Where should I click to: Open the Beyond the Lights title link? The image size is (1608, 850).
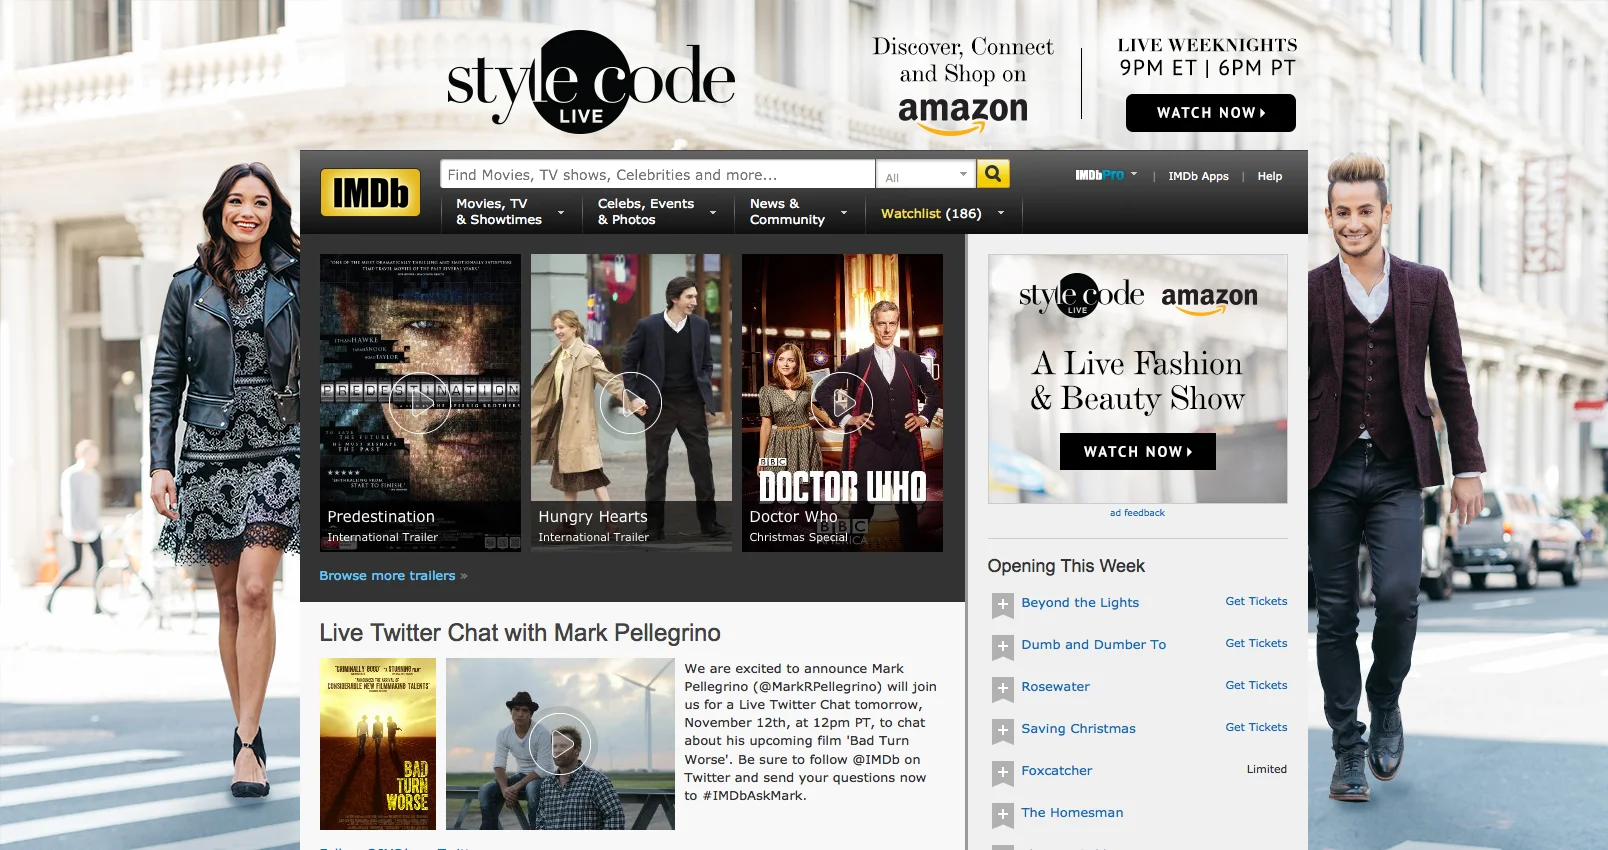click(x=1080, y=603)
